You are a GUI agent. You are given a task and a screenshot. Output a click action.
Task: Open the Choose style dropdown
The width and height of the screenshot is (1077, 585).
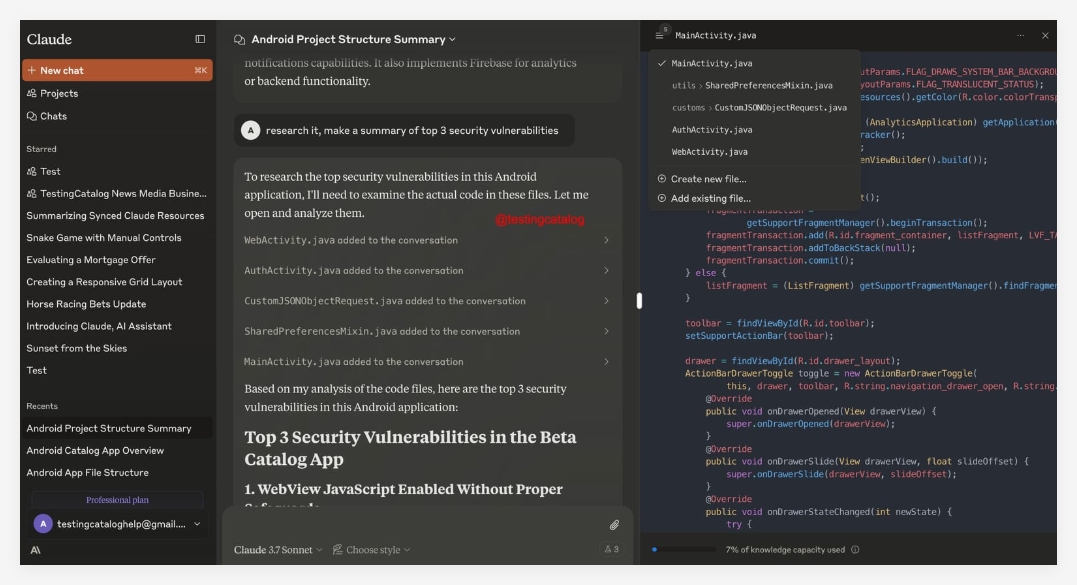tap(372, 550)
